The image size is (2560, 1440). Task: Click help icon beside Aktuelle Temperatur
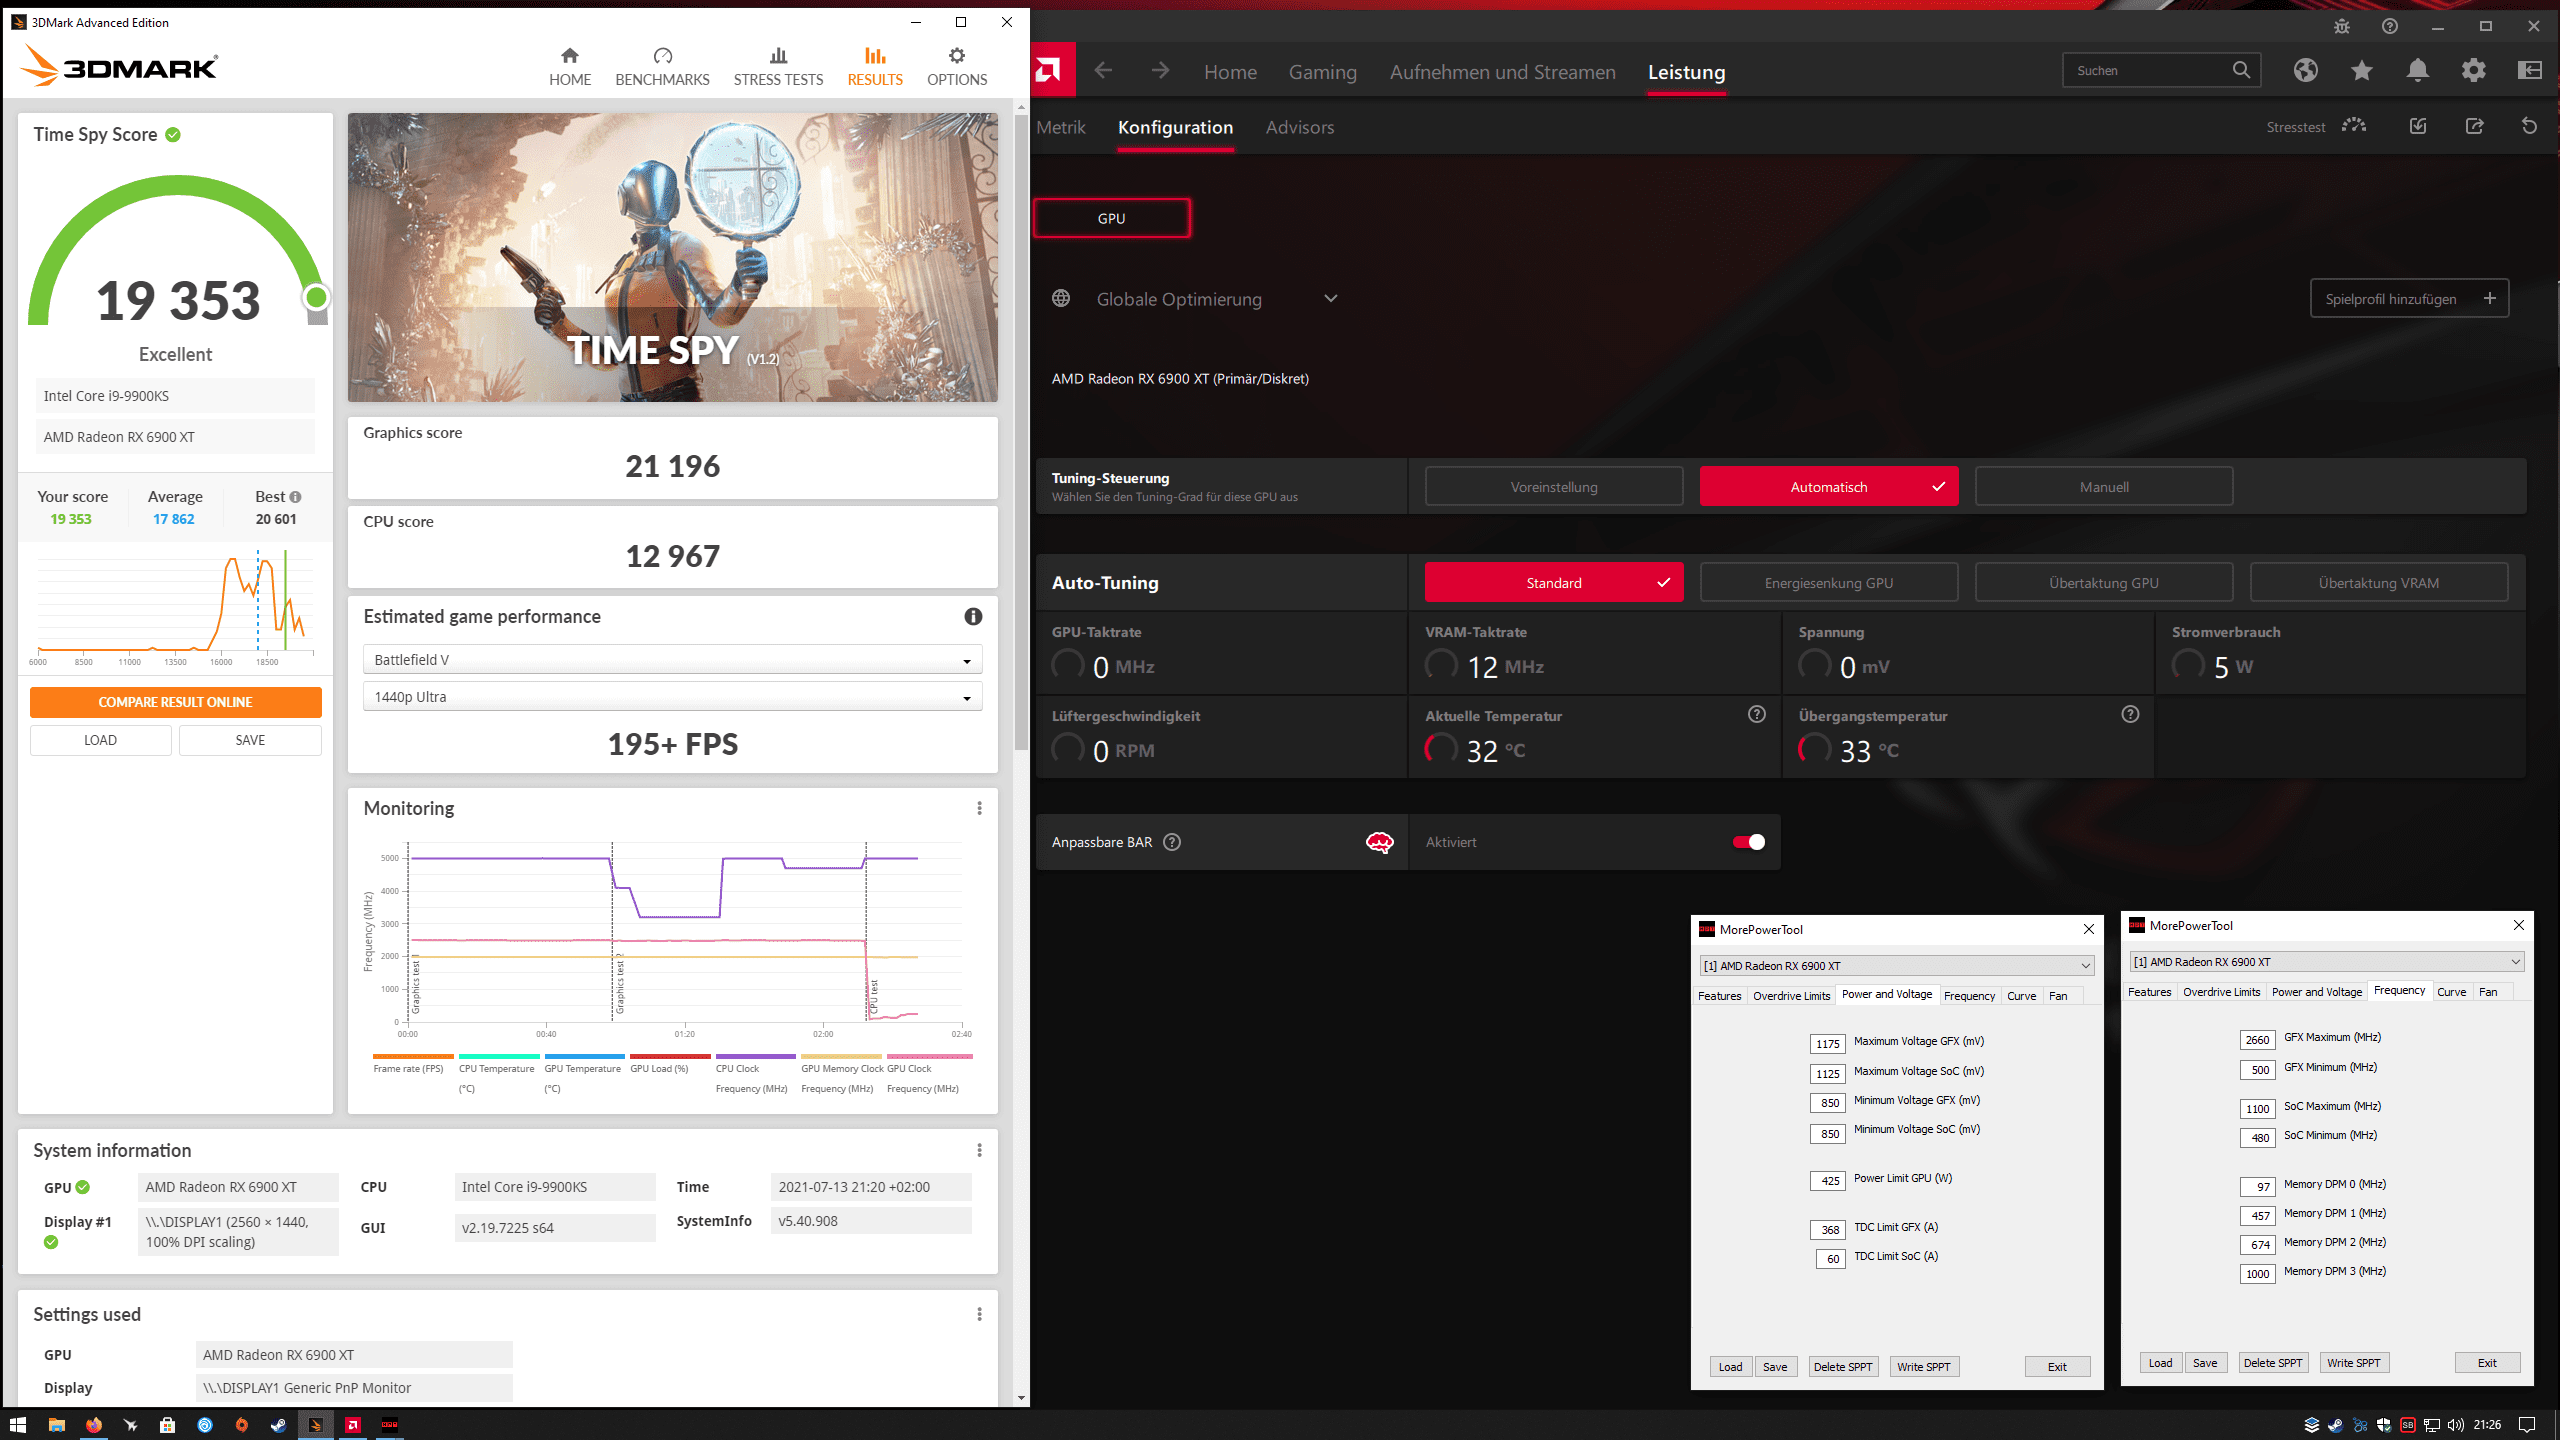1757,714
